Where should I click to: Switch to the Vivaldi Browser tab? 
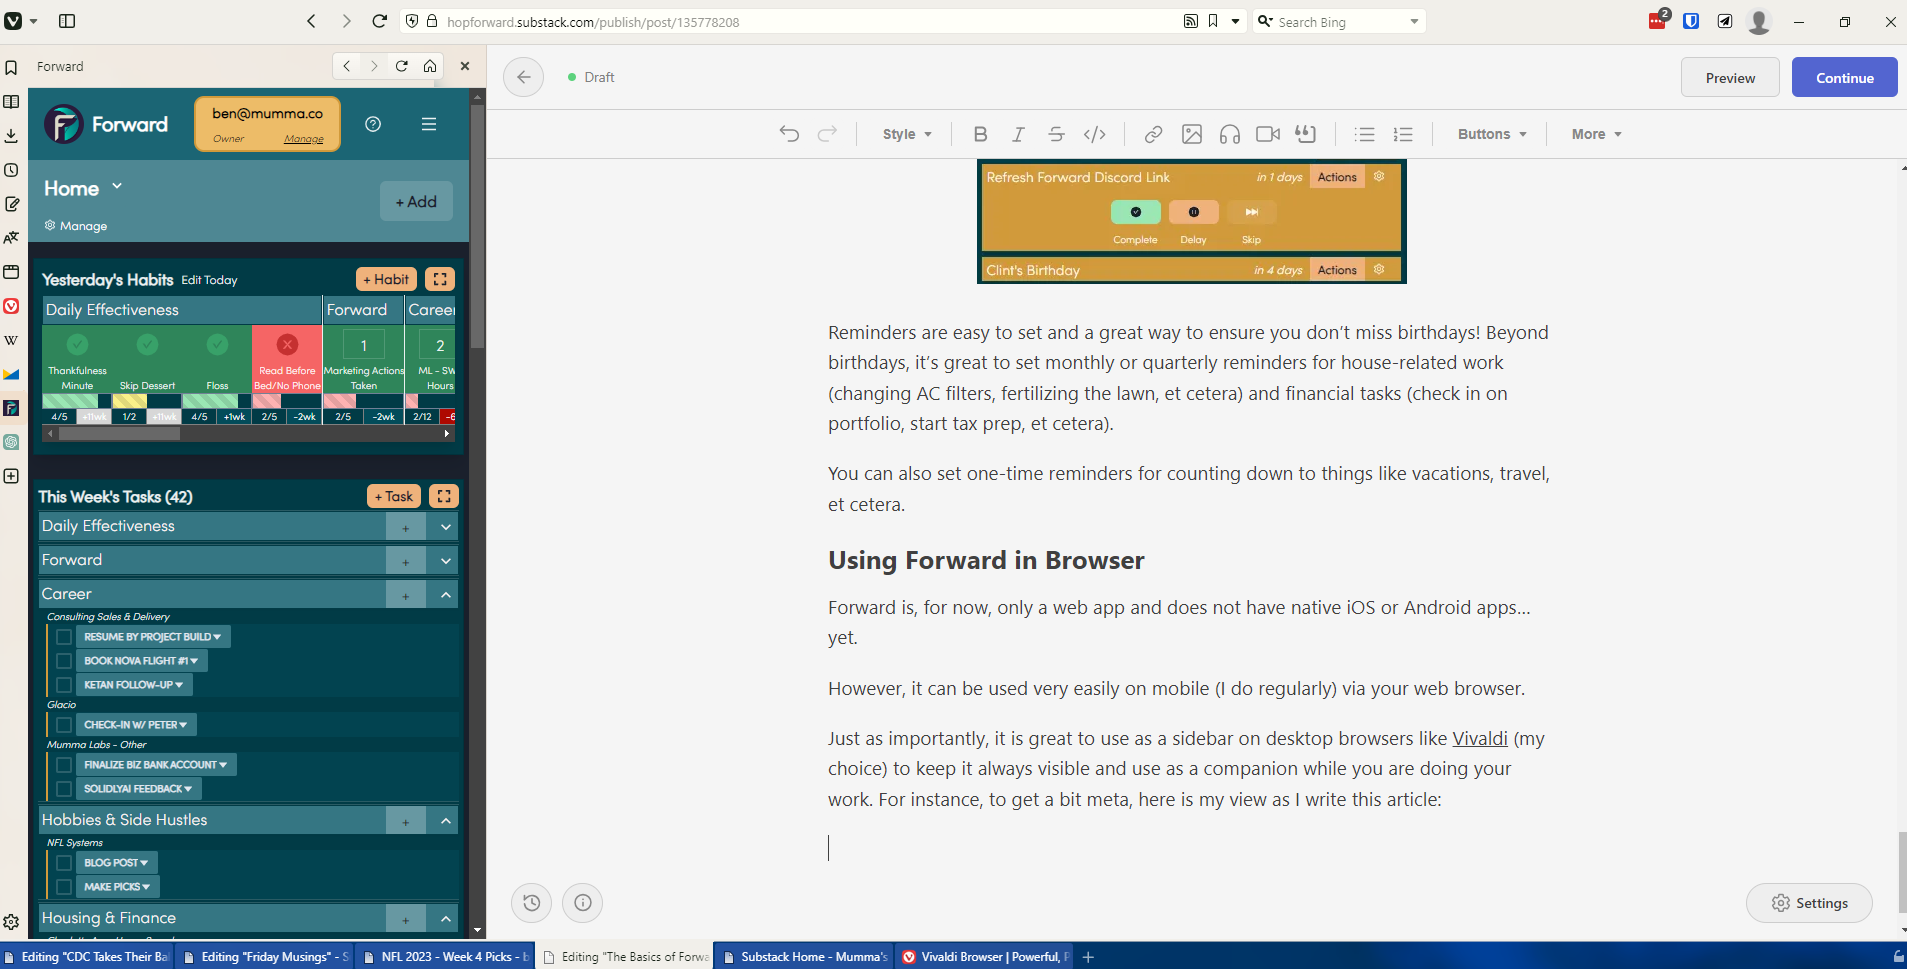tap(984, 957)
